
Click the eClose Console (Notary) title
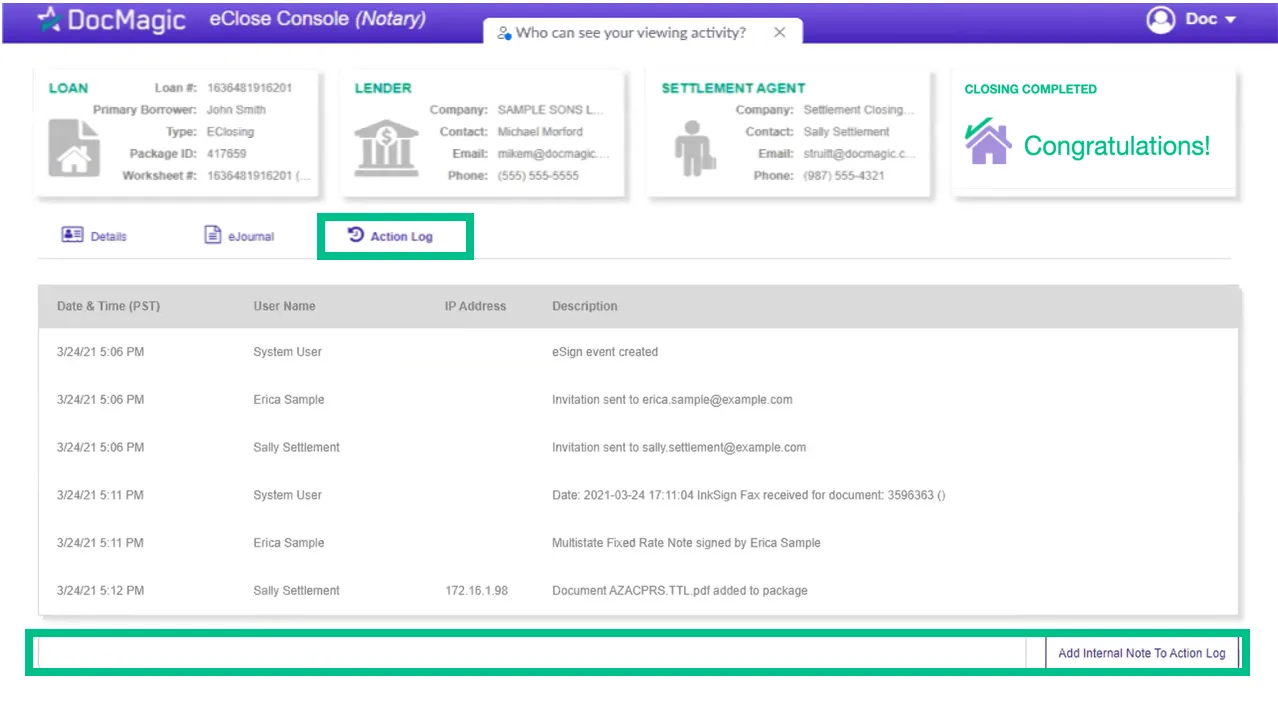[317, 19]
